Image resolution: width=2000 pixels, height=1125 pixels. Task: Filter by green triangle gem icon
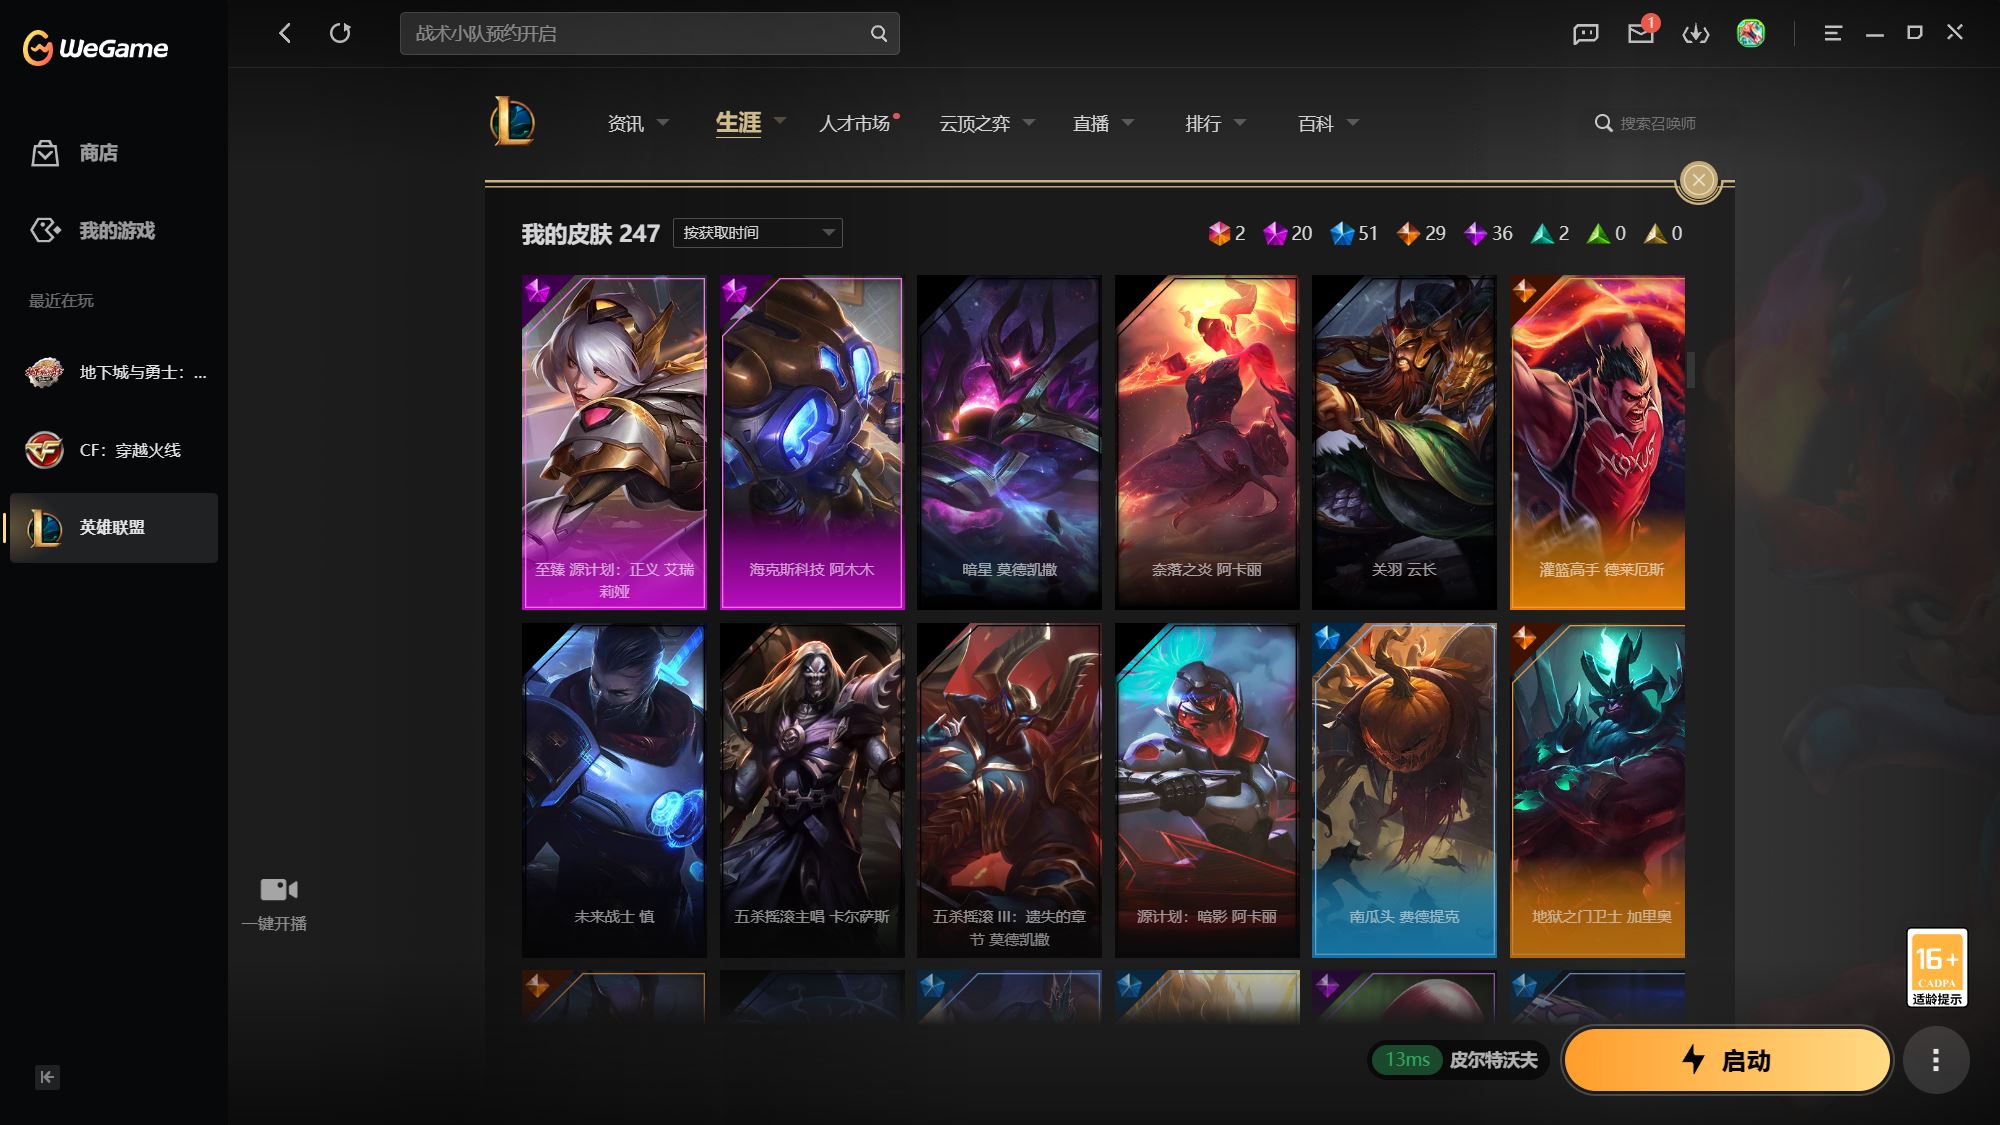(1598, 233)
